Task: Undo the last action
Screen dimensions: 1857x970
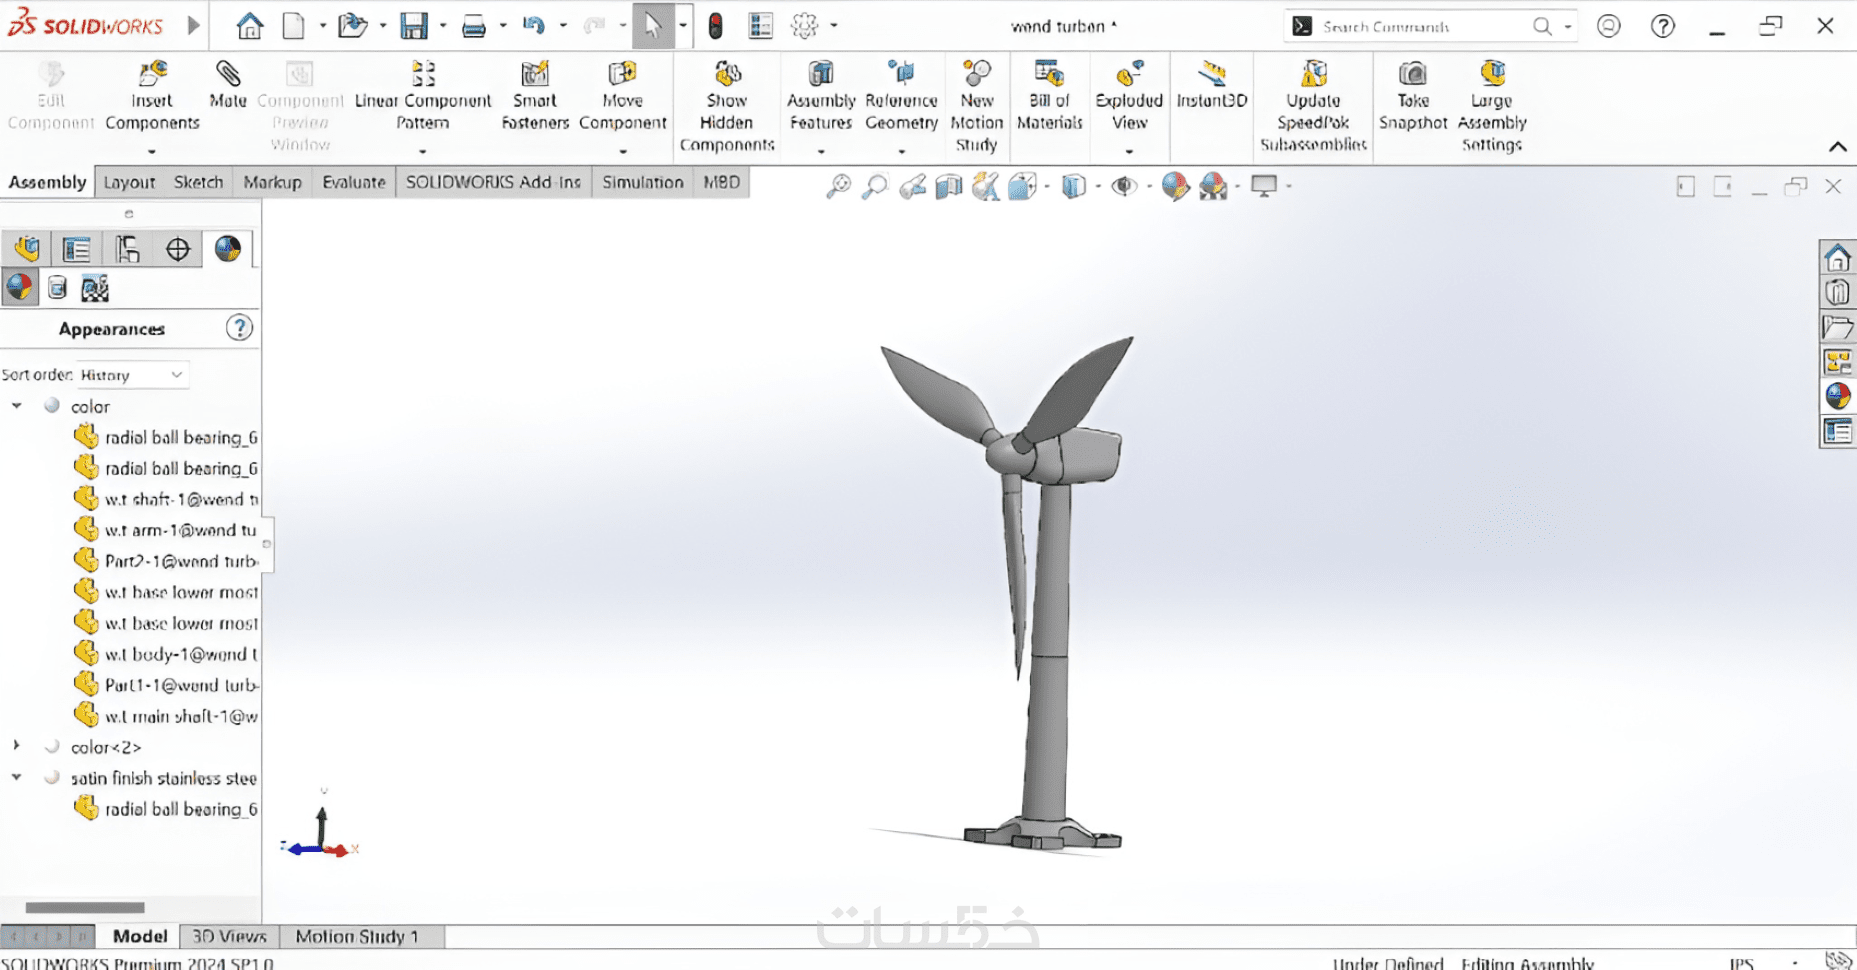Action: pyautogui.click(x=534, y=26)
